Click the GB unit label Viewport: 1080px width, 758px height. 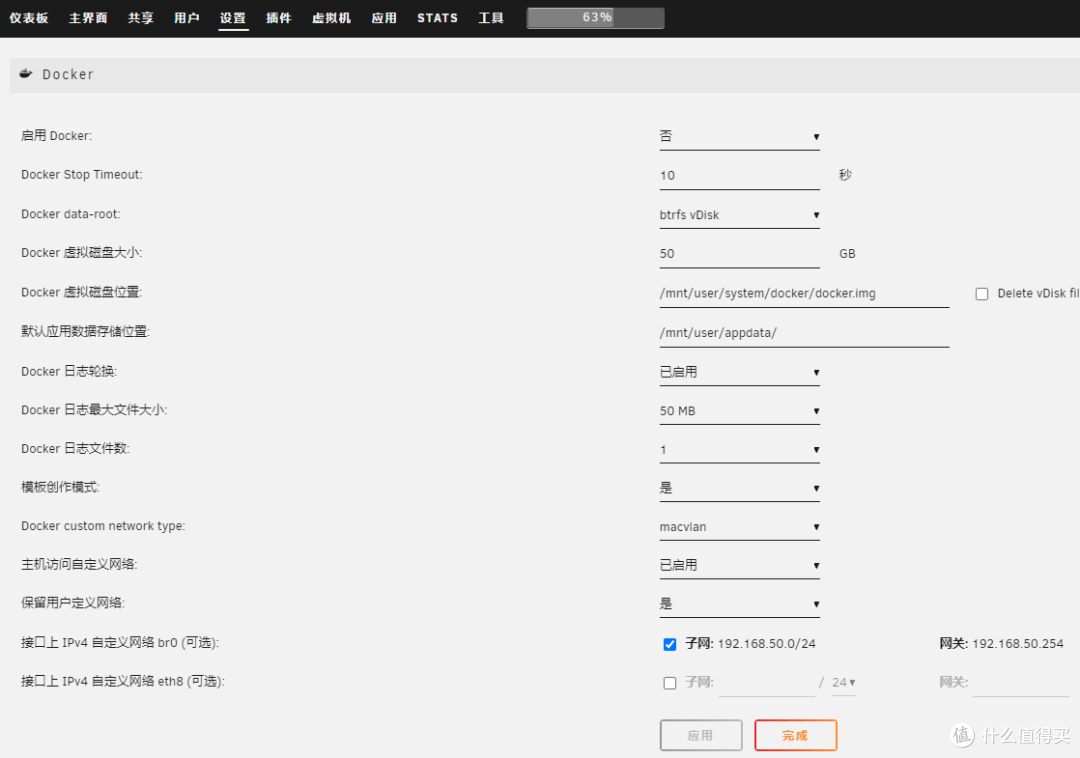pos(847,253)
